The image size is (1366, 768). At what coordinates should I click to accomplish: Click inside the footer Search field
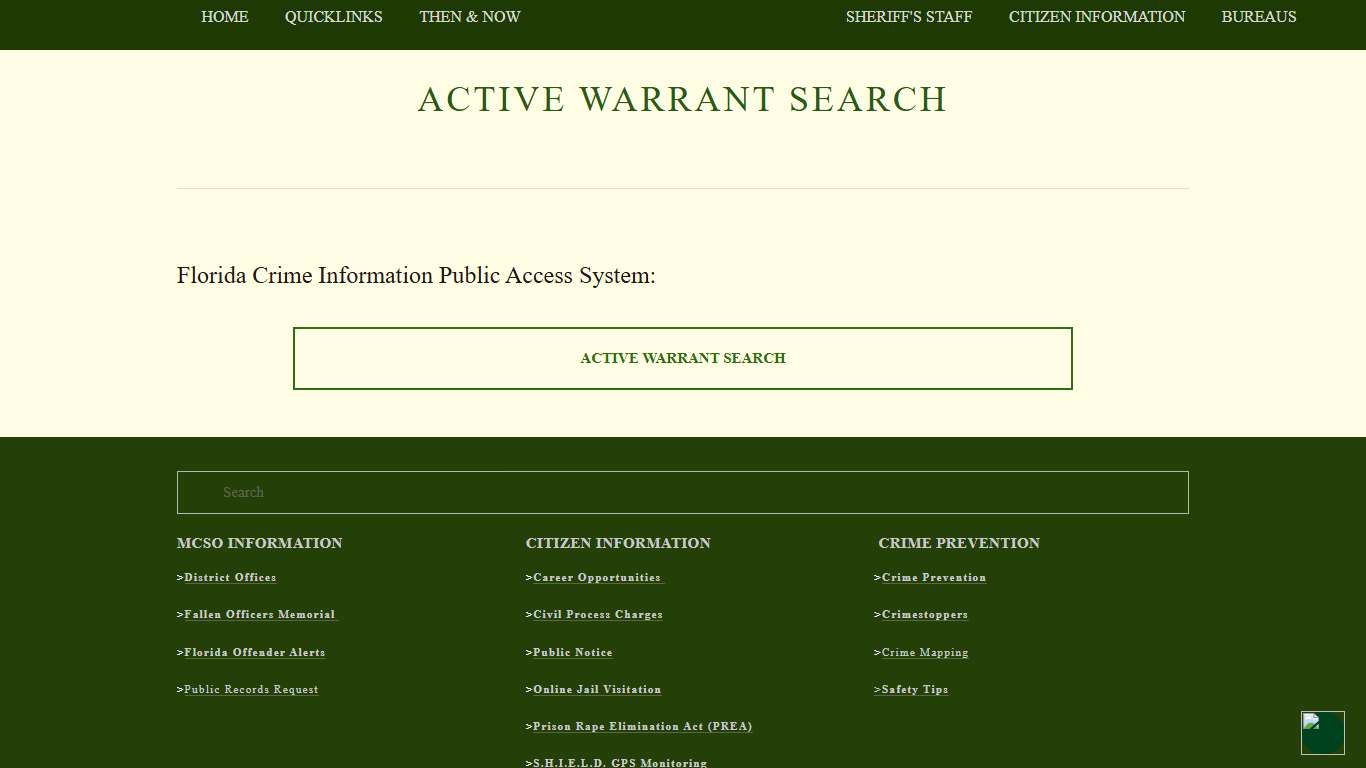click(x=683, y=492)
